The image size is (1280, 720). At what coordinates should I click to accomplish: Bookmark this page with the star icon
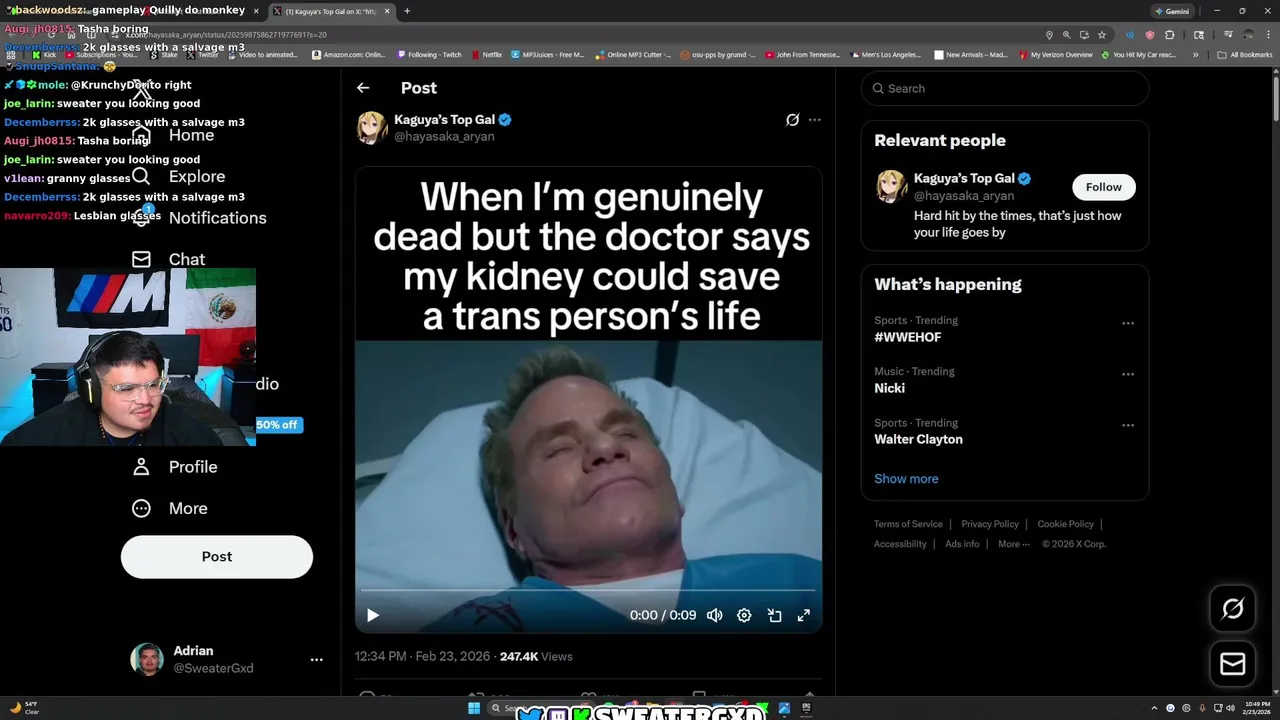[1102, 35]
